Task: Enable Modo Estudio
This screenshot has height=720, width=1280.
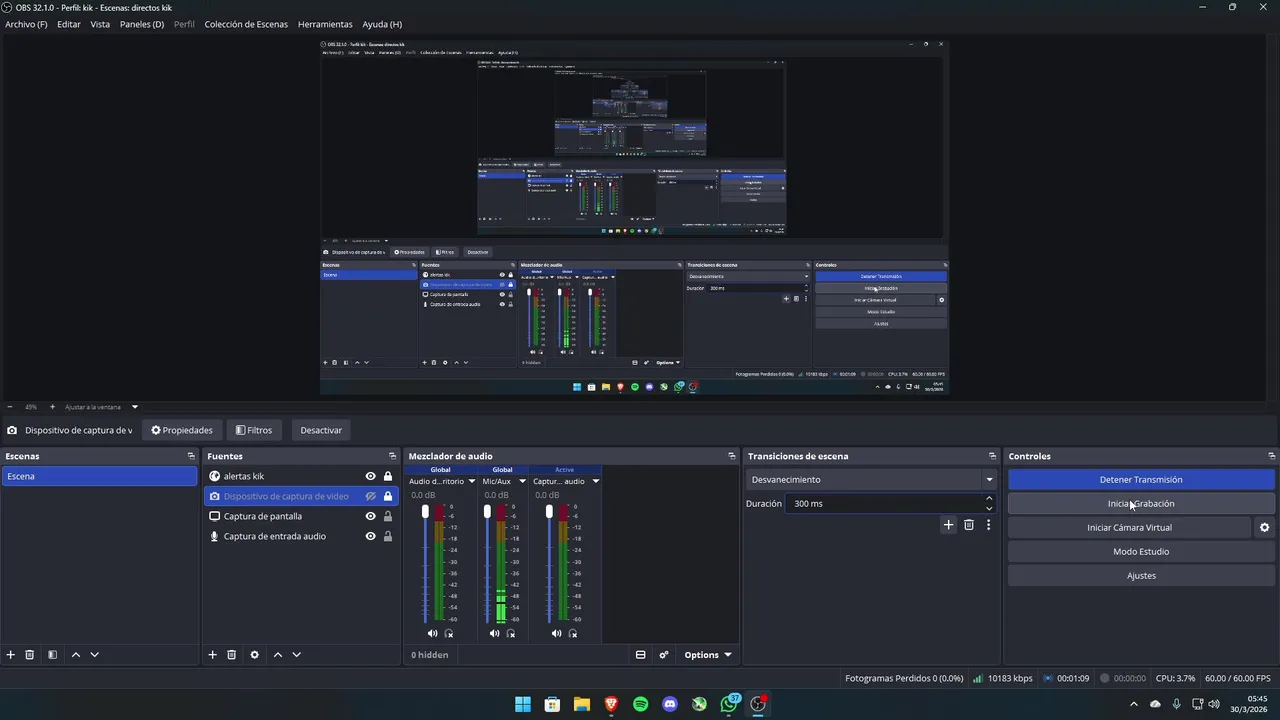Action: (1141, 552)
